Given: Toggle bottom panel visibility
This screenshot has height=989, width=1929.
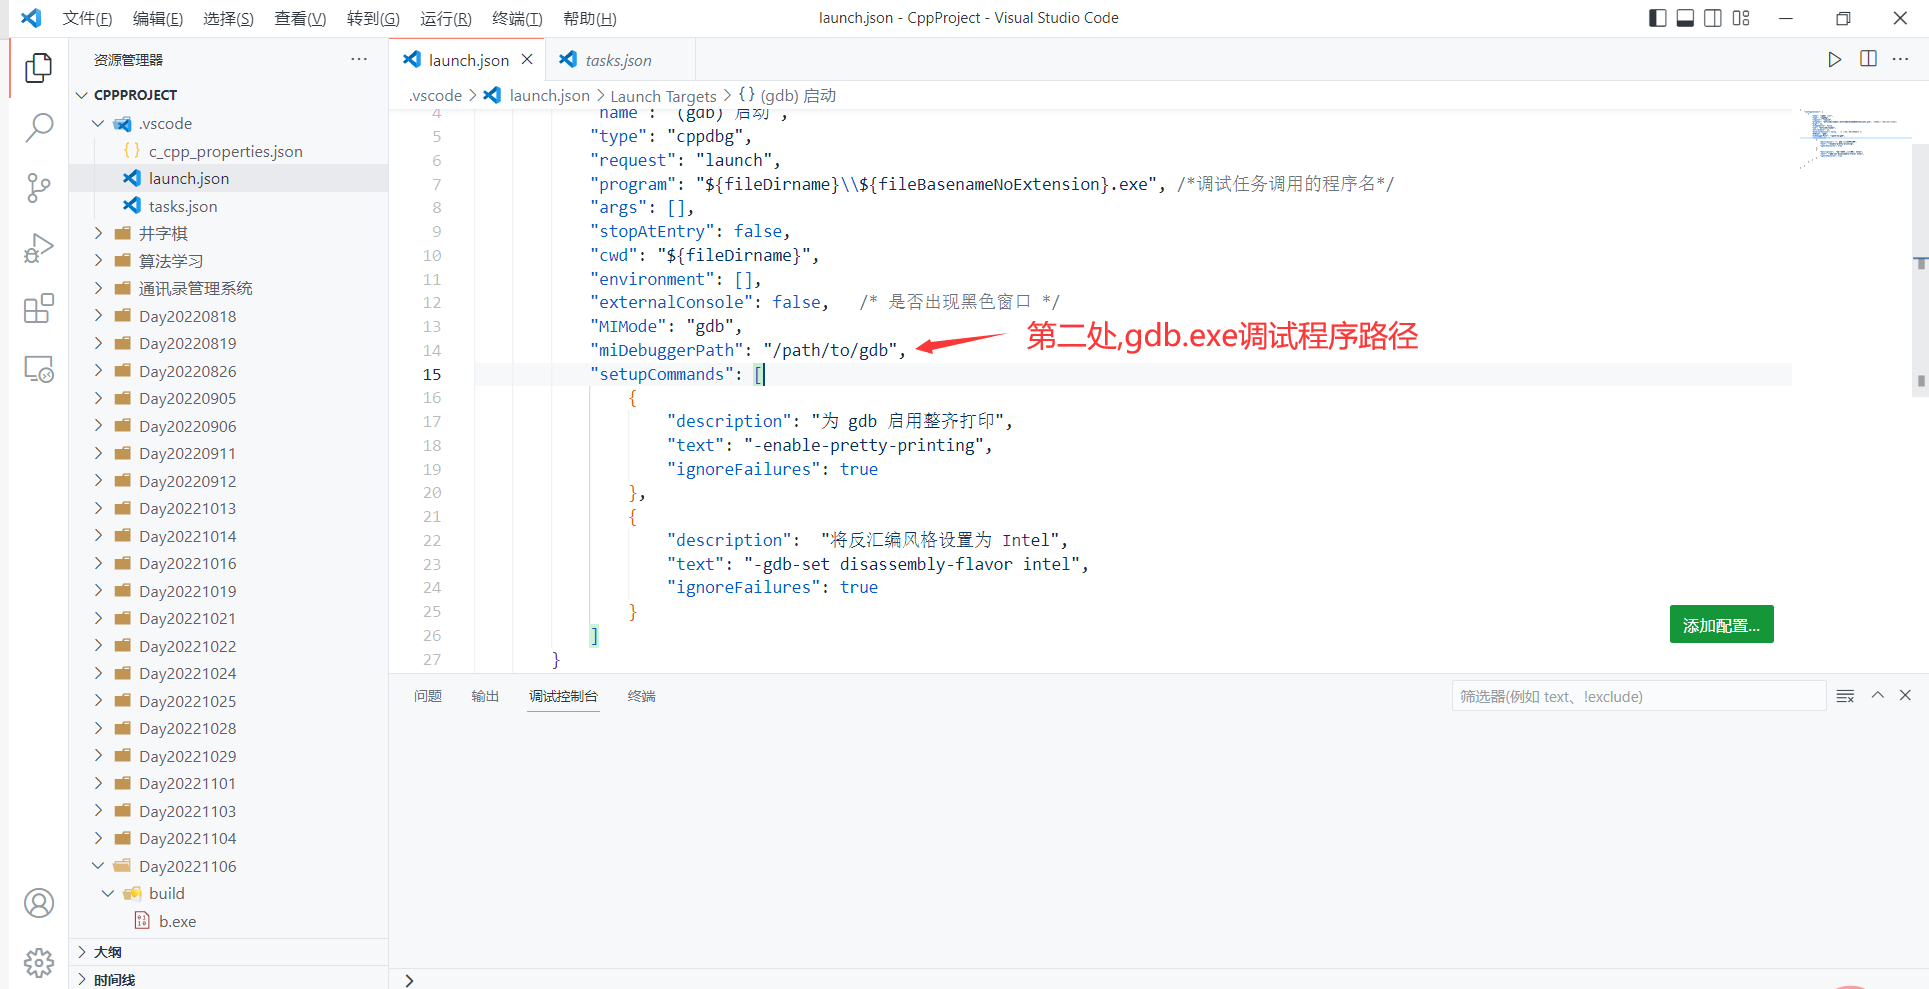Looking at the screenshot, I should pos(1685,18).
